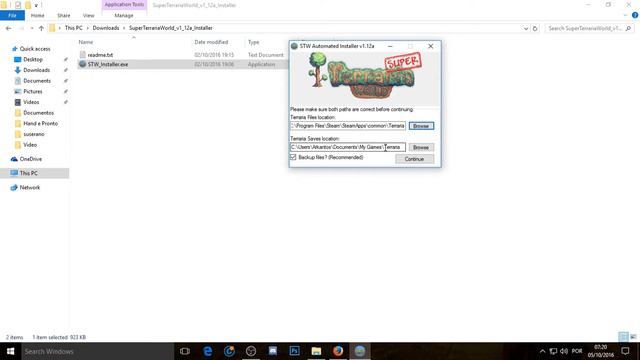Open the Manage ribbon tab
This screenshot has width=640, height=360.
pyautogui.click(x=124, y=16)
